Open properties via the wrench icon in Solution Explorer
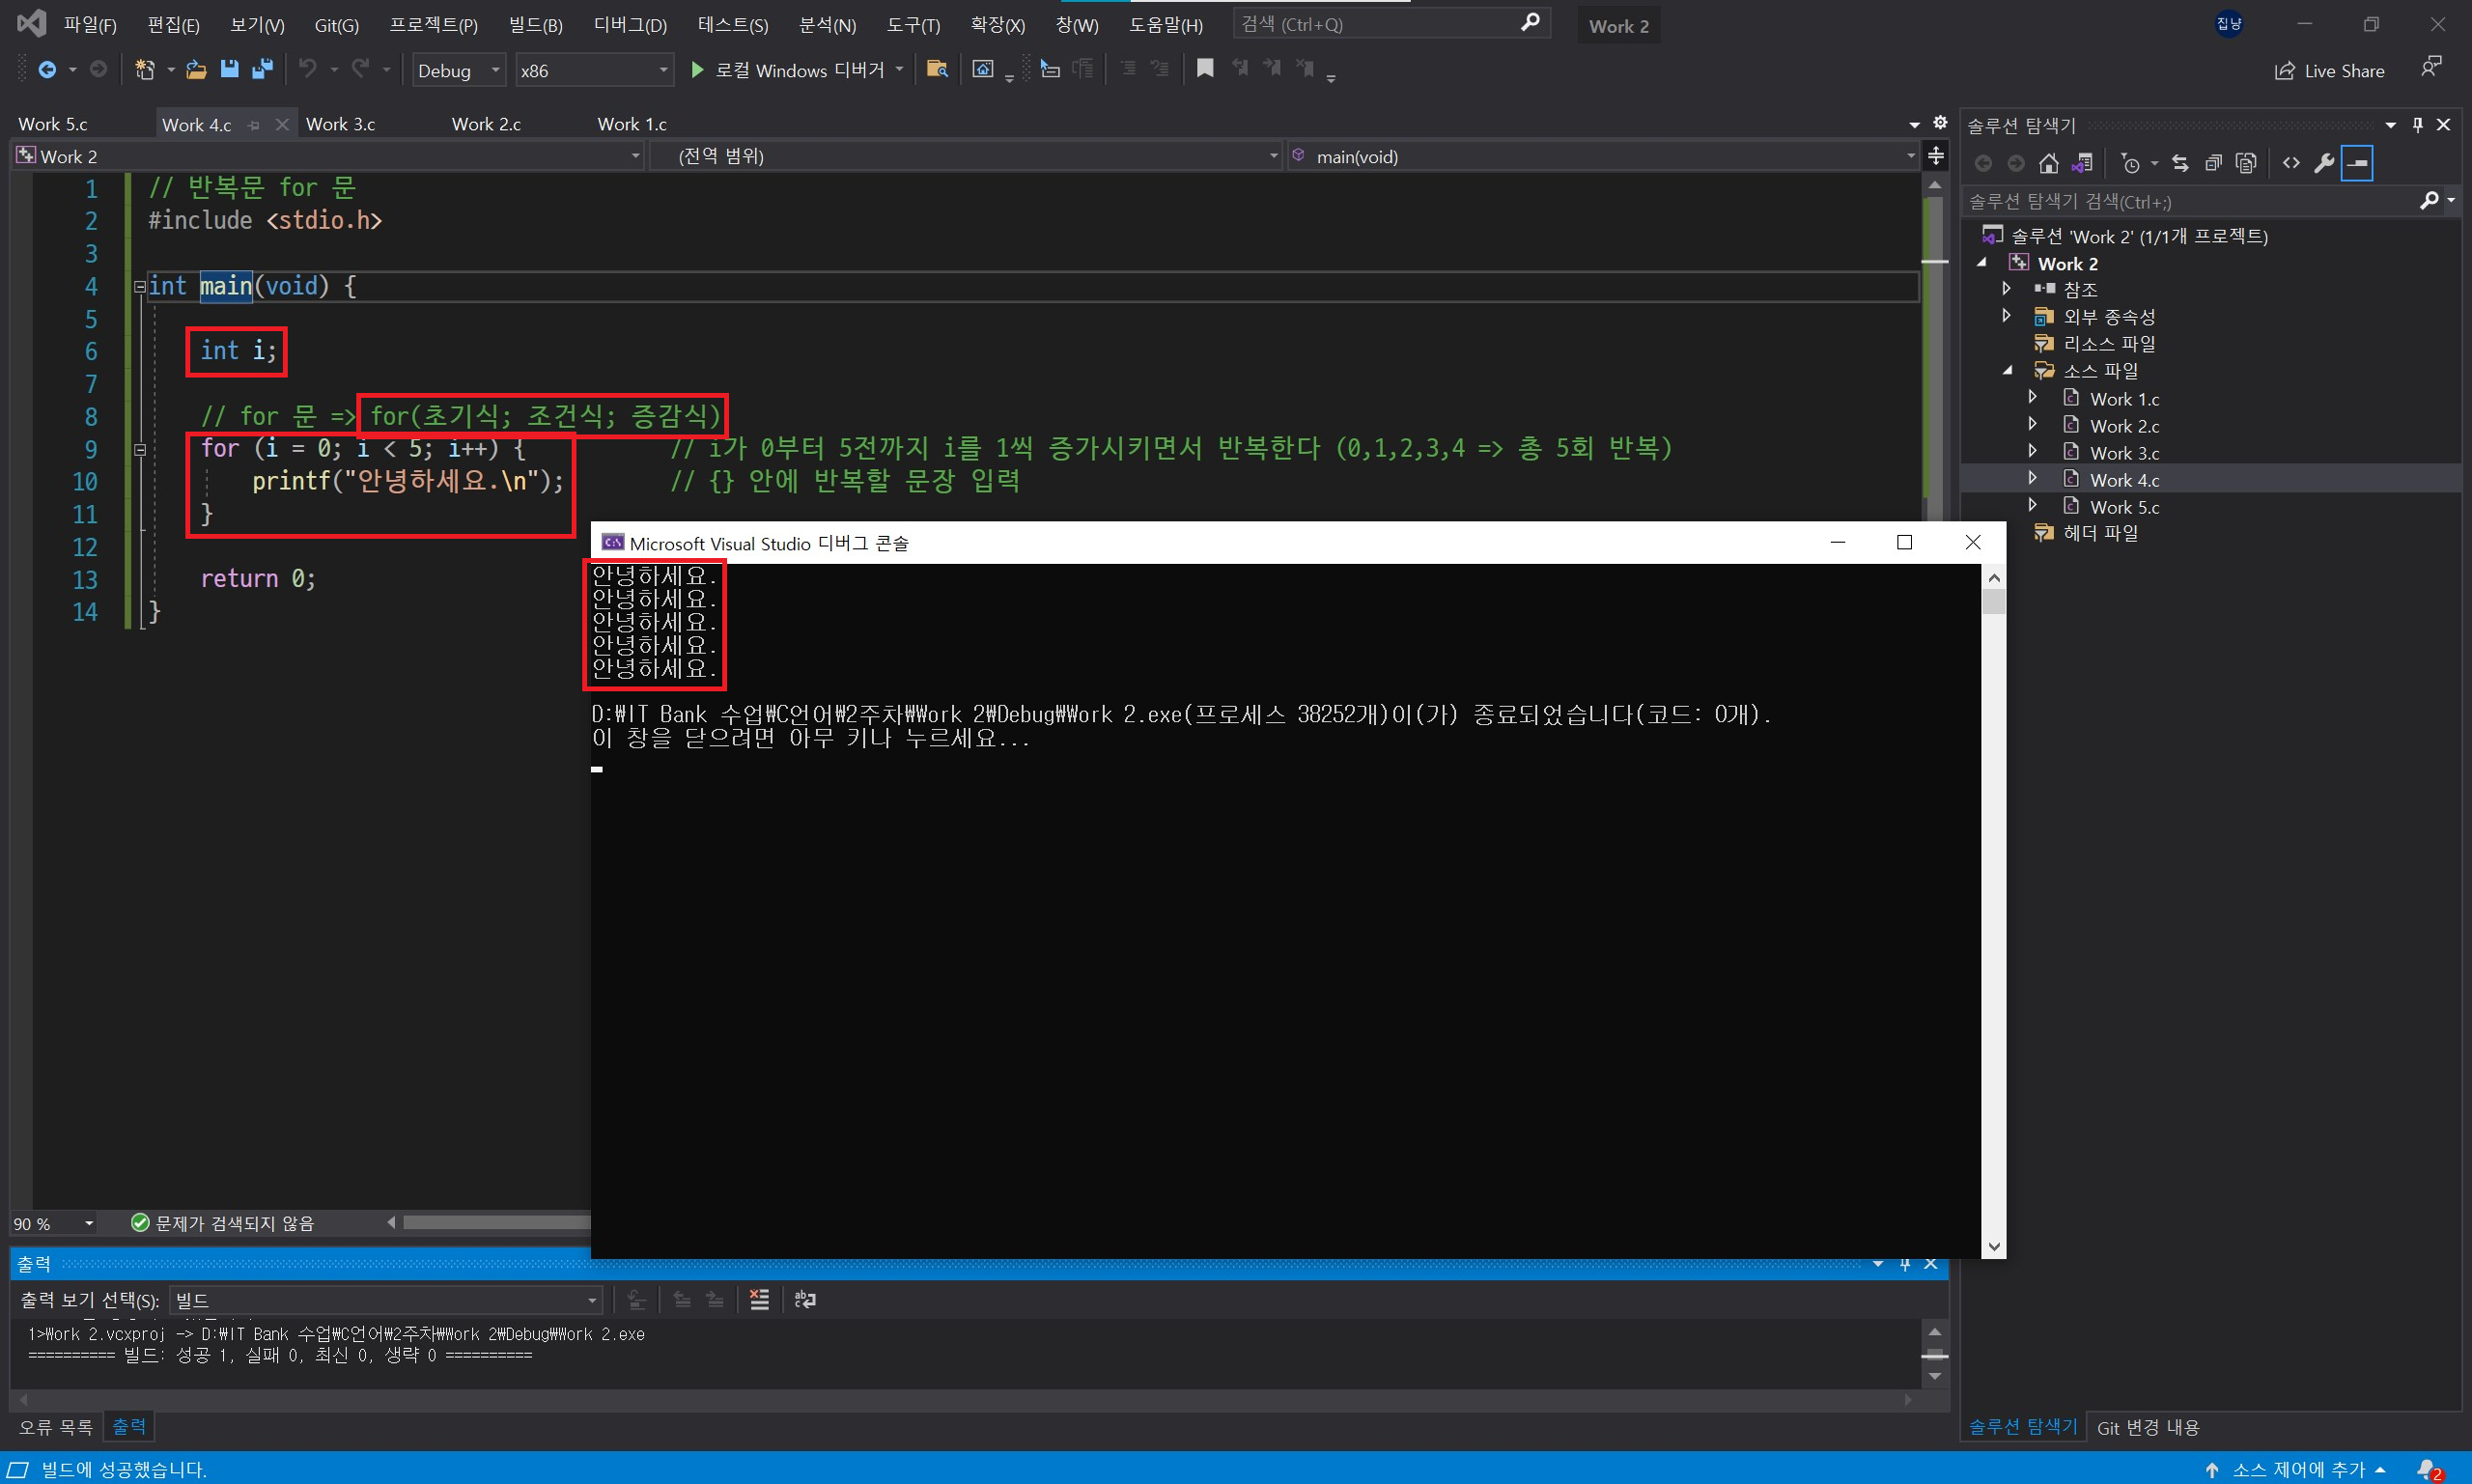Image resolution: width=2472 pixels, height=1484 pixels. click(x=2324, y=163)
